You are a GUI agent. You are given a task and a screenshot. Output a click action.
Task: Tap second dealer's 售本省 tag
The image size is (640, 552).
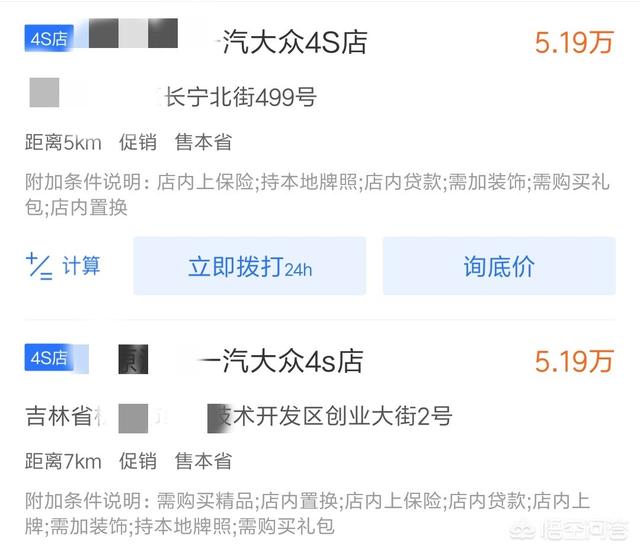pyautogui.click(x=203, y=461)
